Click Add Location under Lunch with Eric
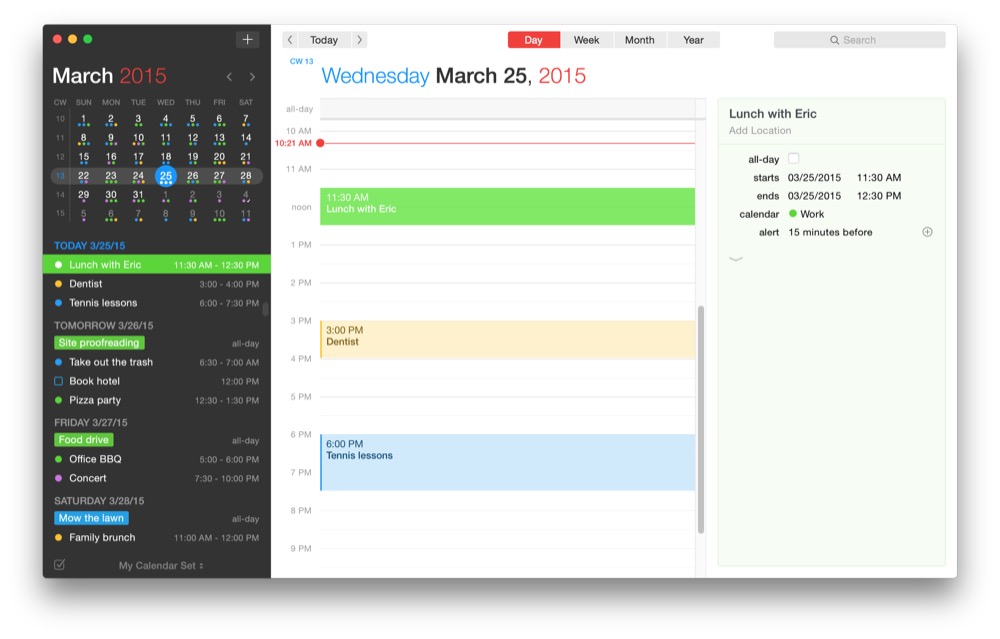This screenshot has height=639, width=1000. 760,131
